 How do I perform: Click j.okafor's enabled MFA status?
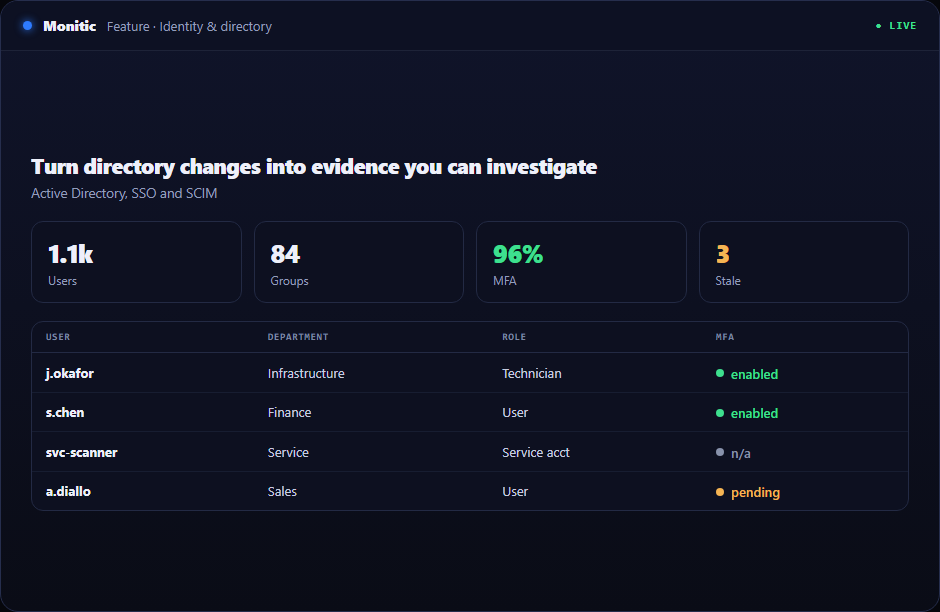point(747,374)
